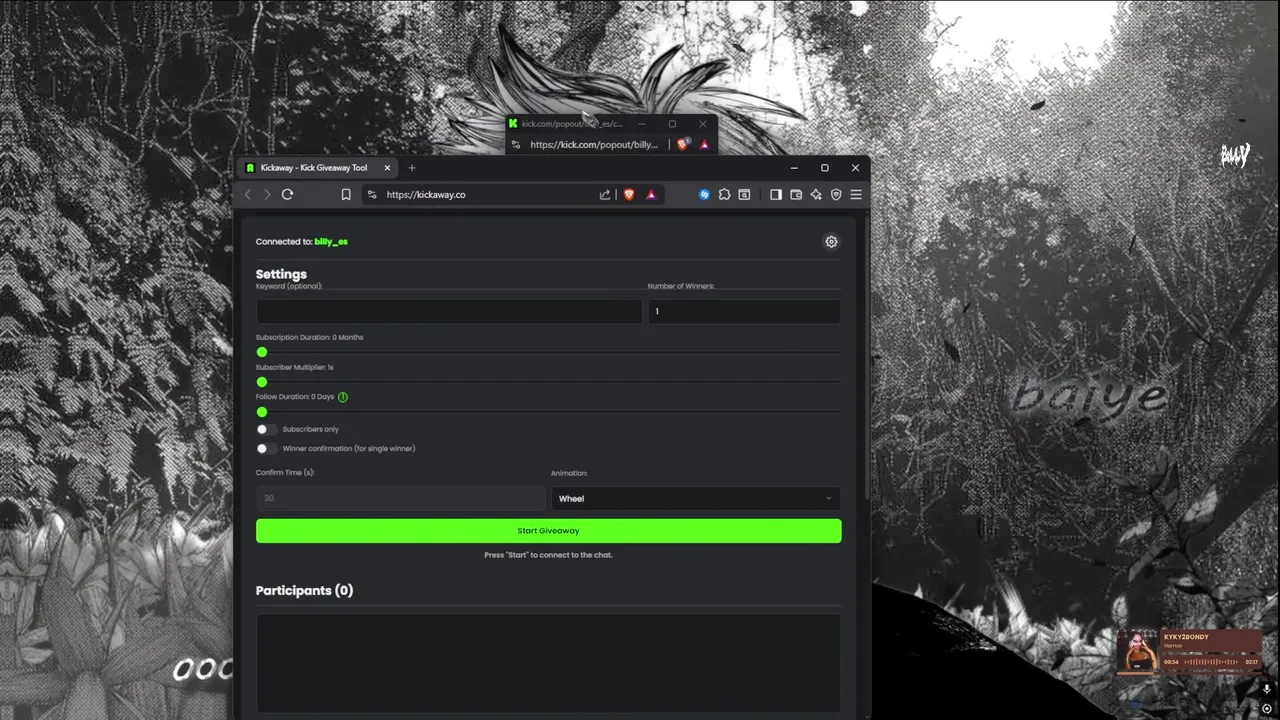Click the Confirm Time (s) field

pyautogui.click(x=401, y=498)
